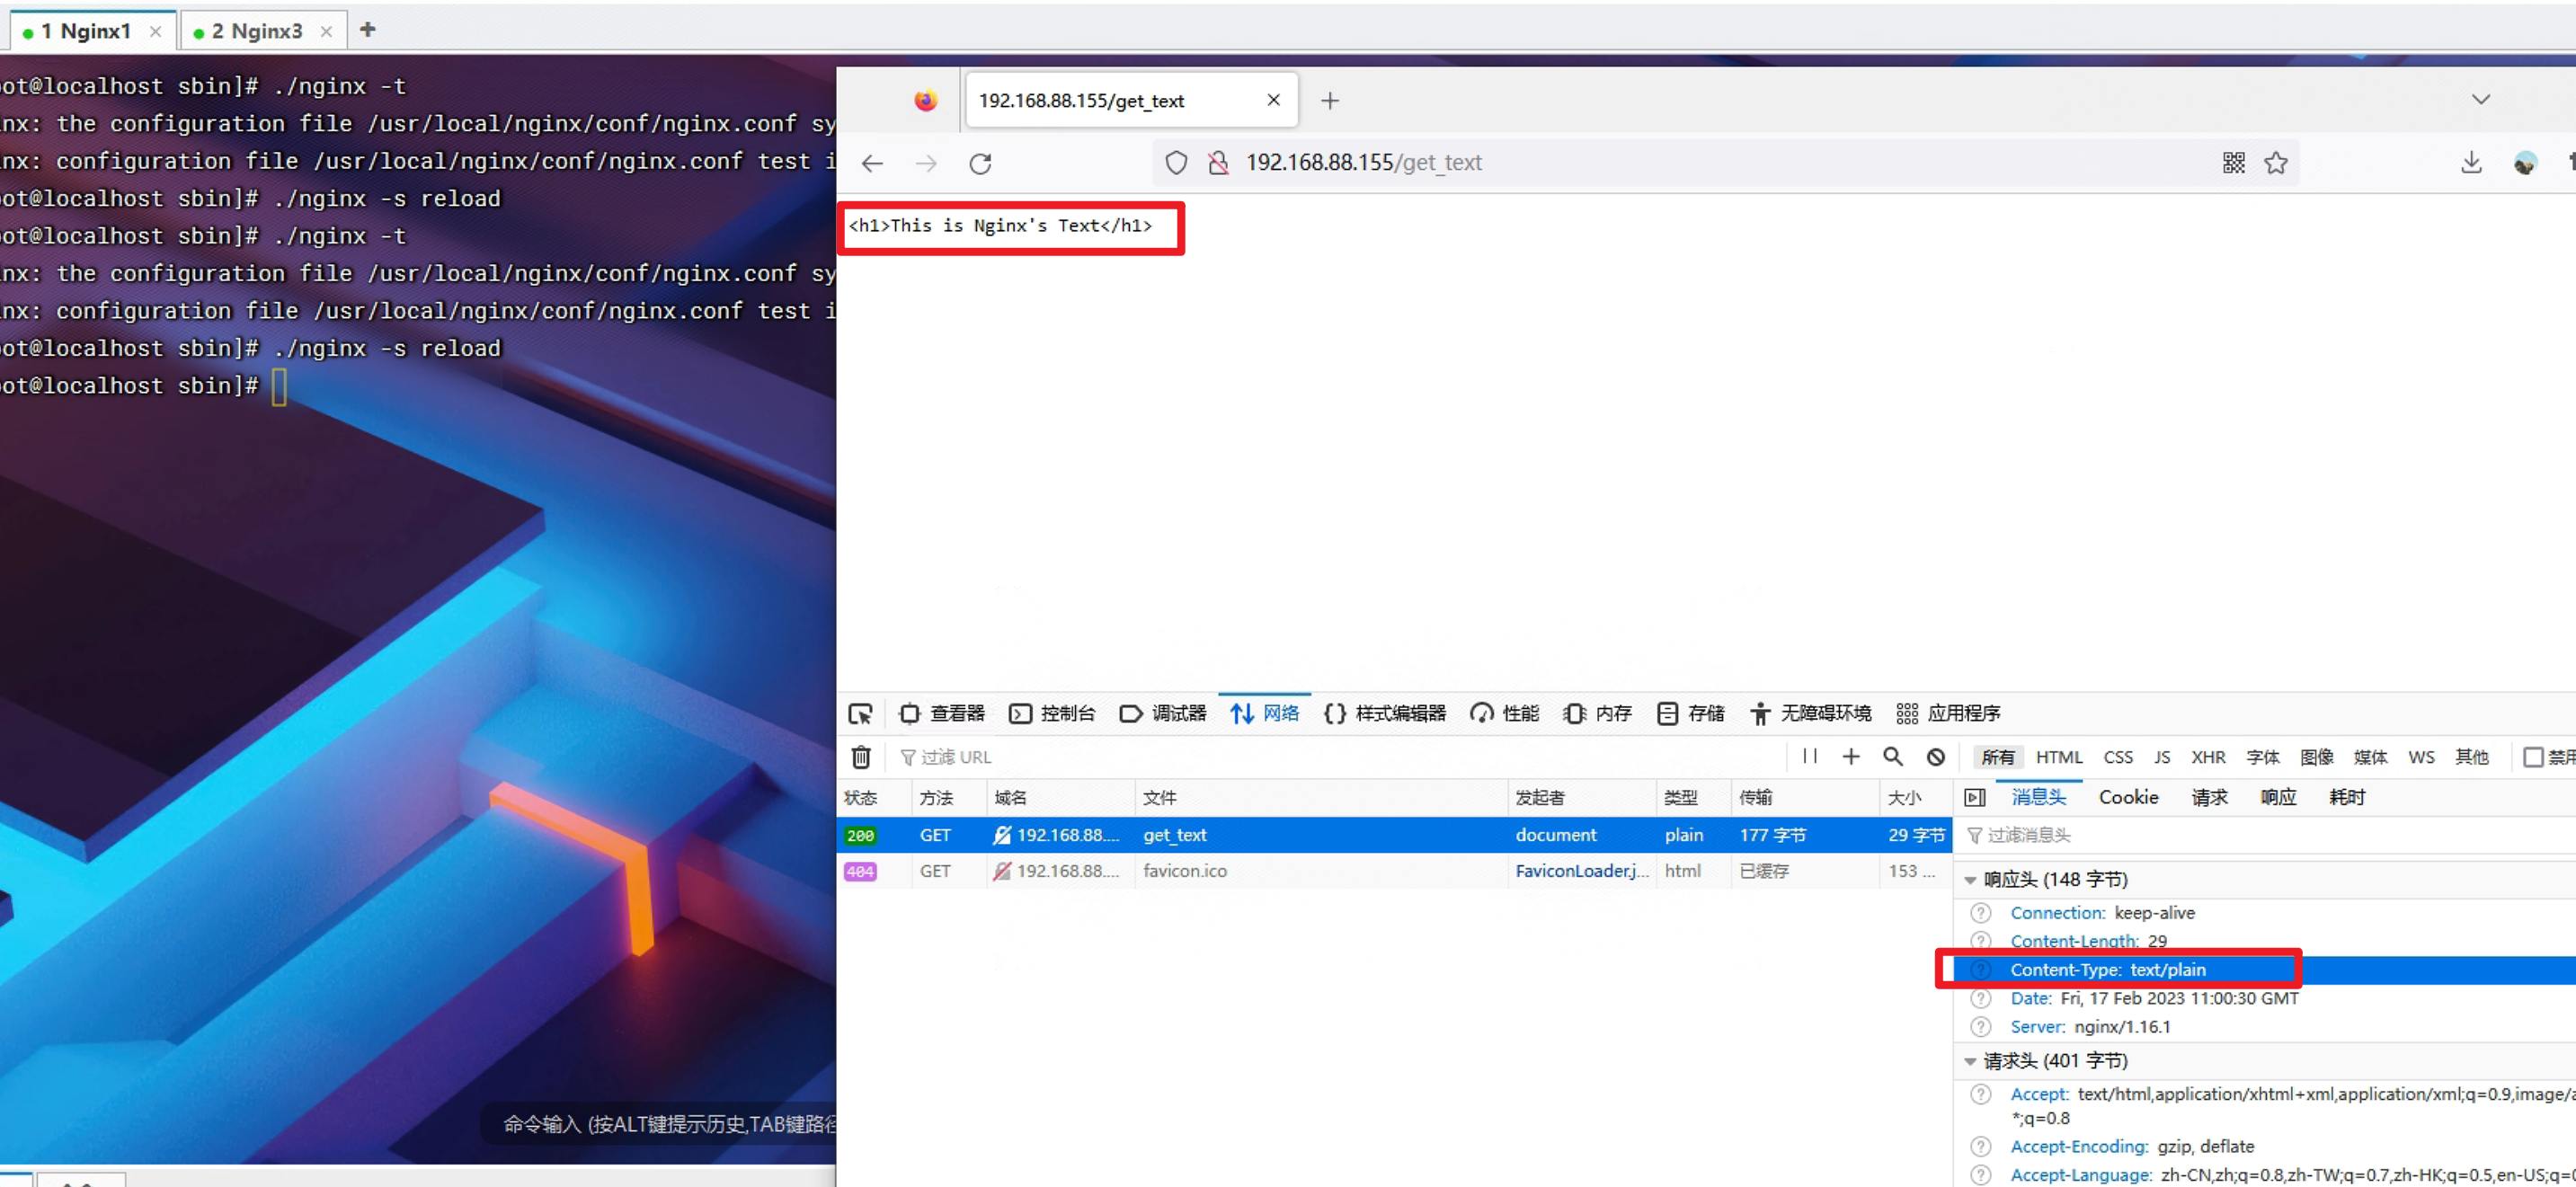
Task: Open the QR code icon in address bar
Action: (2233, 163)
